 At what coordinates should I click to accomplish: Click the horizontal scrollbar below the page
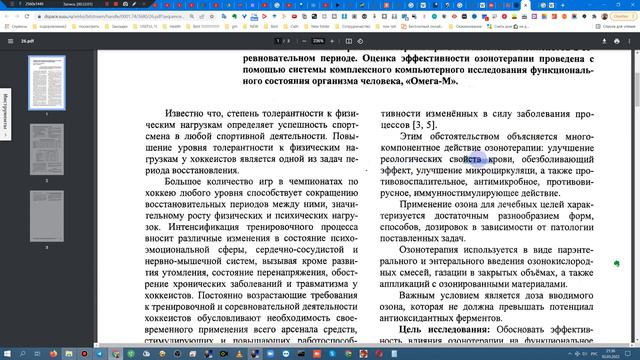[363, 345]
